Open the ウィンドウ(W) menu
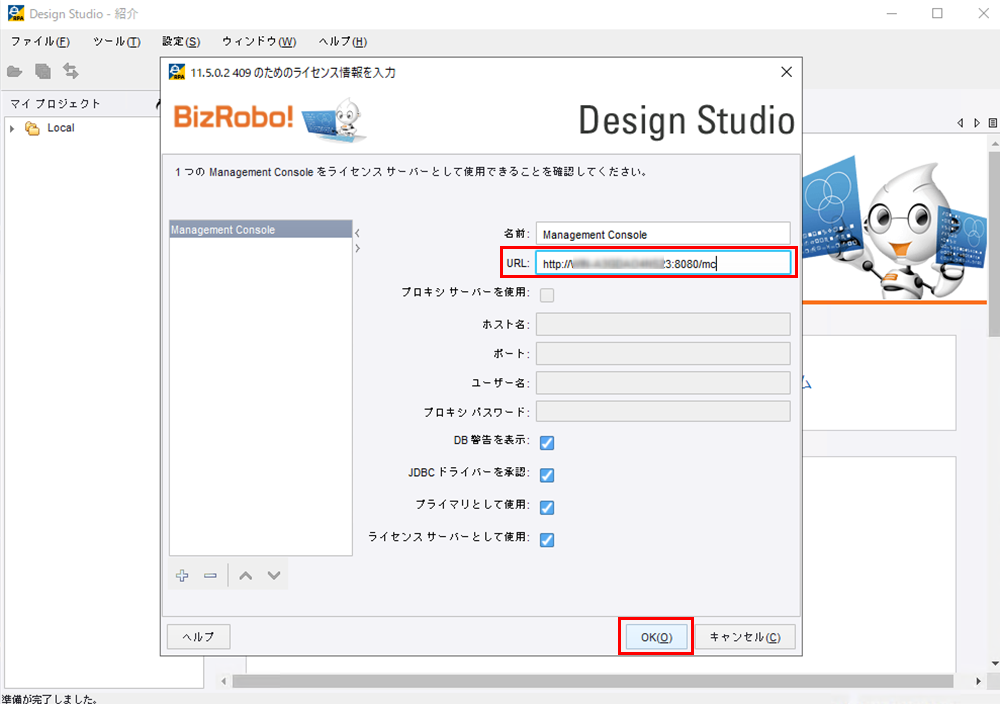This screenshot has width=1000, height=704. 259,42
